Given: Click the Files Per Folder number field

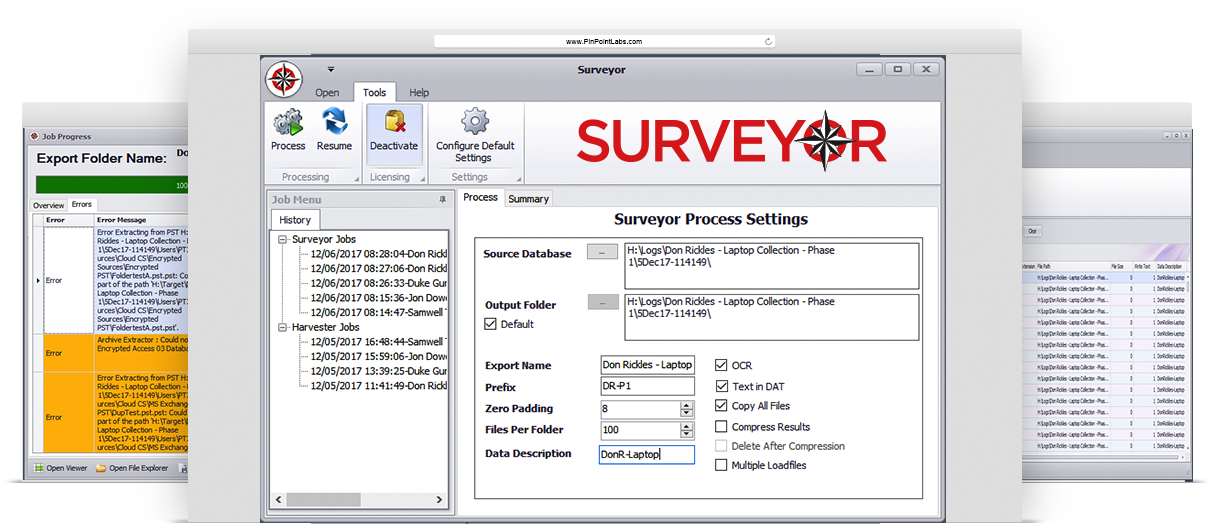Looking at the screenshot, I should point(640,430).
